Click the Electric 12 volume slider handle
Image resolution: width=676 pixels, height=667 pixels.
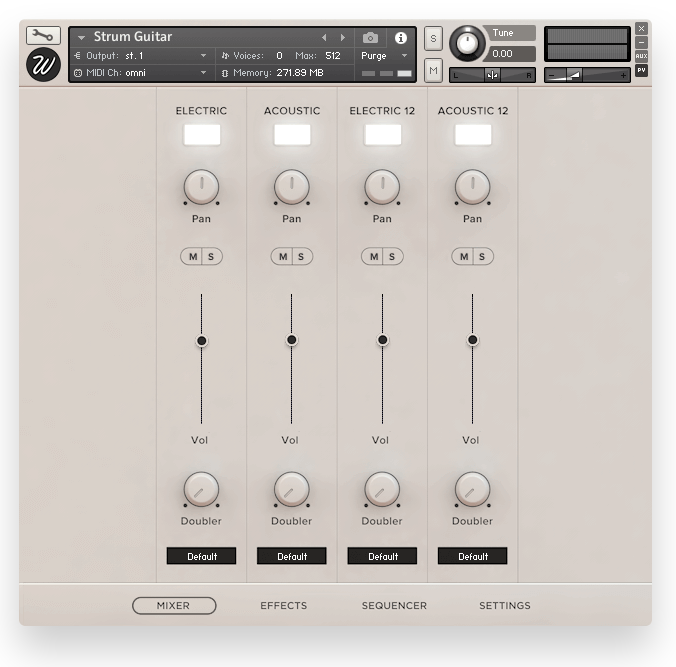pyautogui.click(x=382, y=340)
